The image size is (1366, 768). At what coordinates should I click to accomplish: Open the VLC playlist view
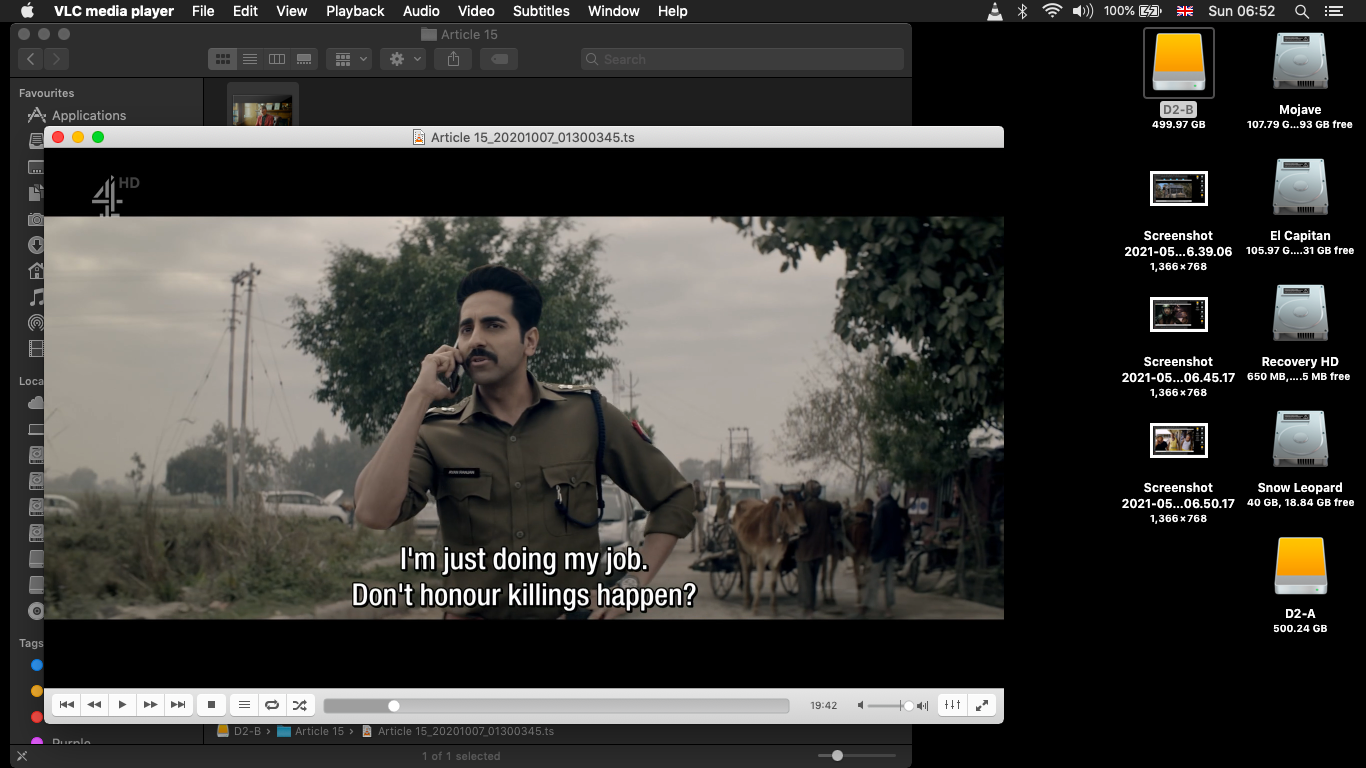244,705
